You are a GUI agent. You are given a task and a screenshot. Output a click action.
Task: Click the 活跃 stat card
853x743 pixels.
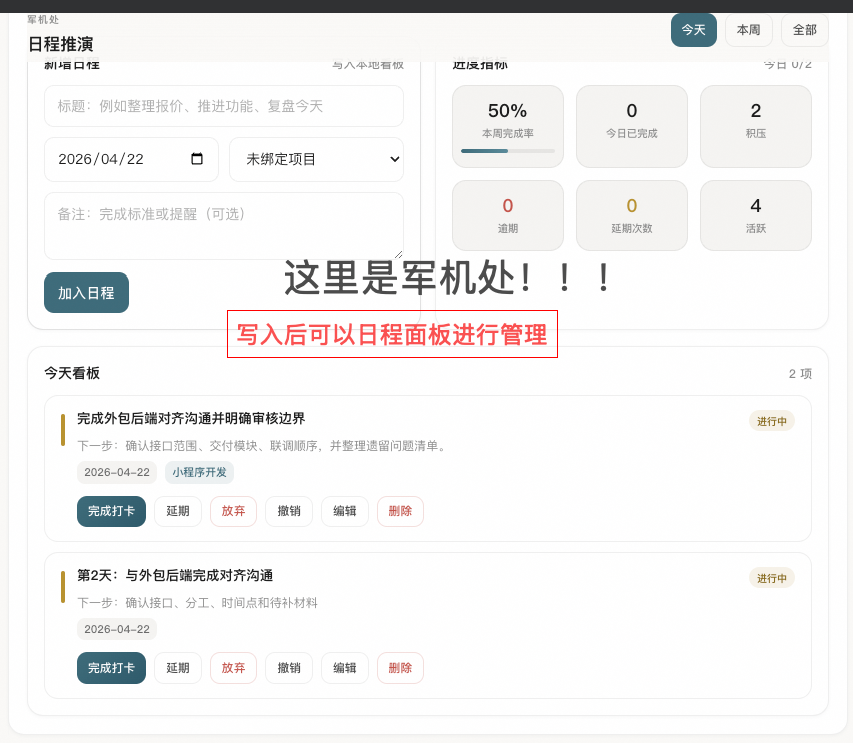(x=755, y=215)
